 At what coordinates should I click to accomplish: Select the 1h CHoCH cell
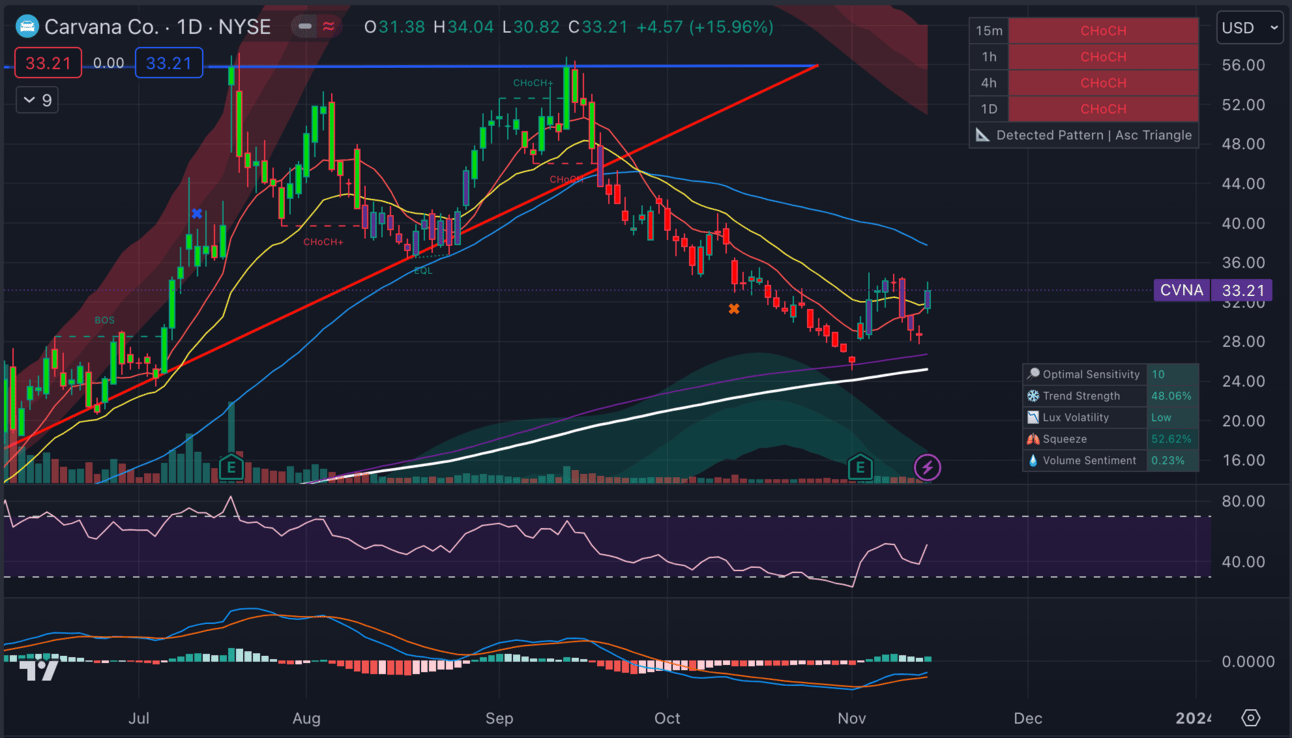tap(1103, 57)
